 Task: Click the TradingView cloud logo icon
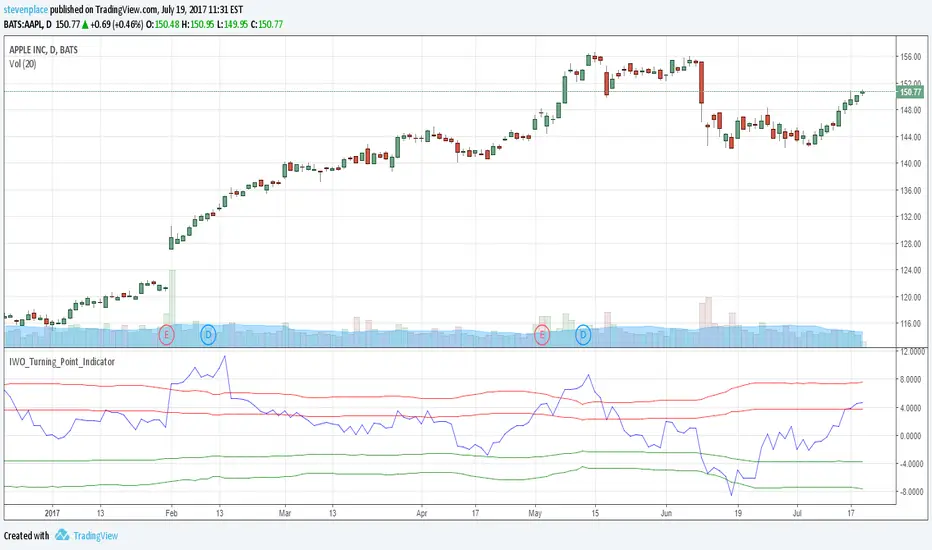pos(62,535)
